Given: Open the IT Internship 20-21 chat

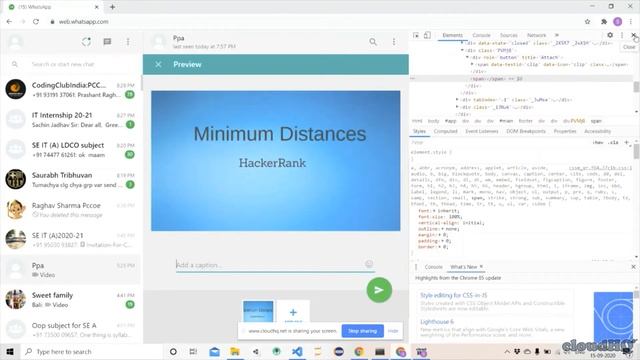Looking at the screenshot, I should tap(70, 120).
